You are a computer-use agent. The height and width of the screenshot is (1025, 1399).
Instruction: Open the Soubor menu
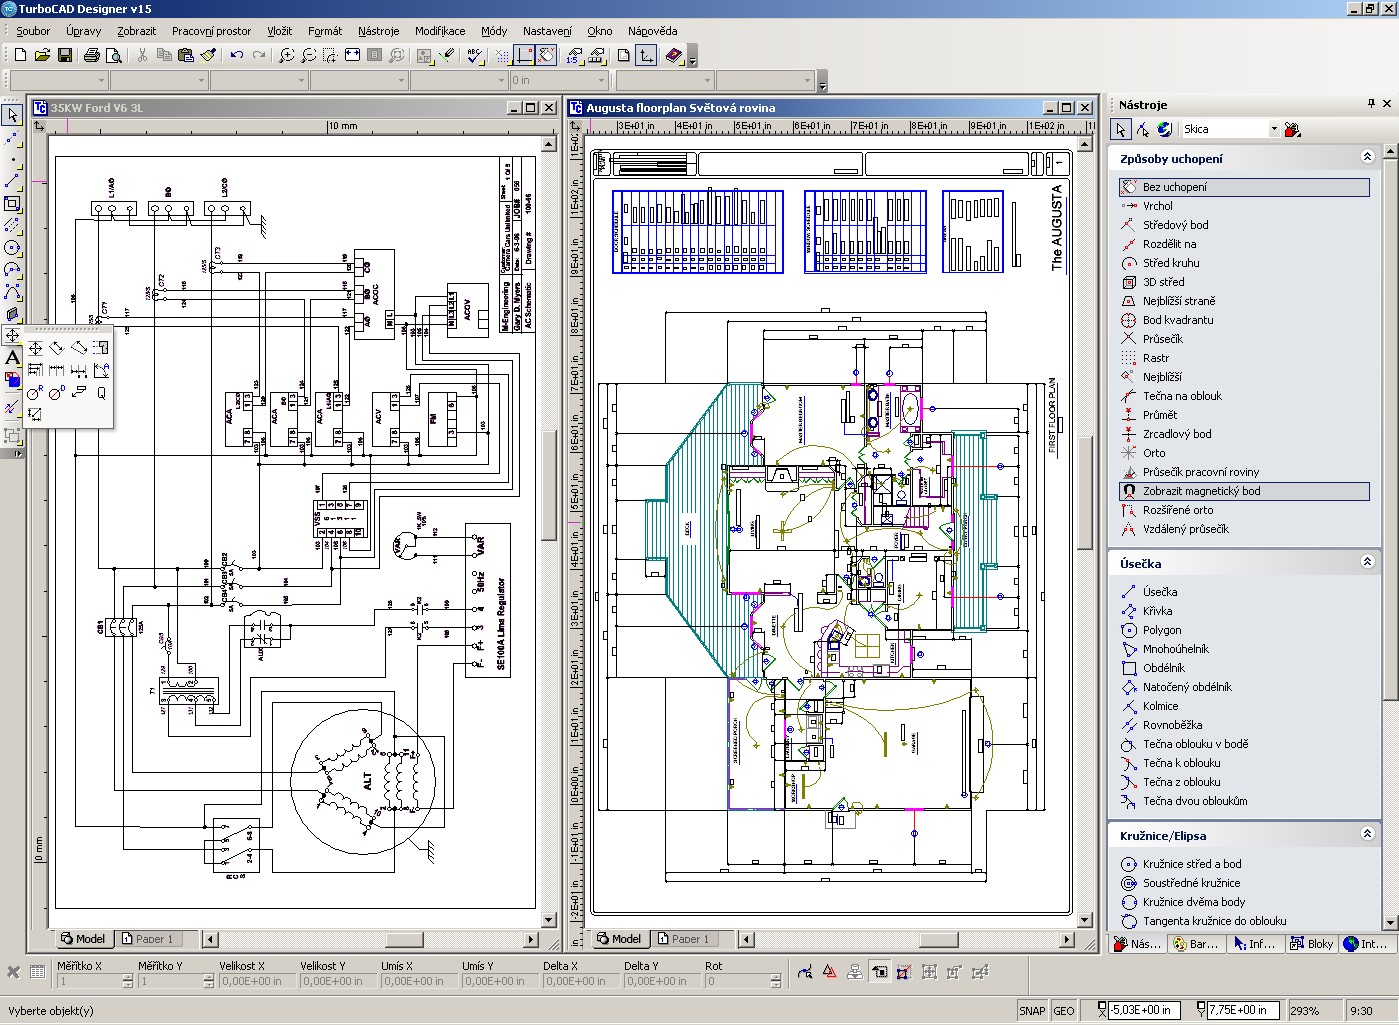click(x=33, y=31)
